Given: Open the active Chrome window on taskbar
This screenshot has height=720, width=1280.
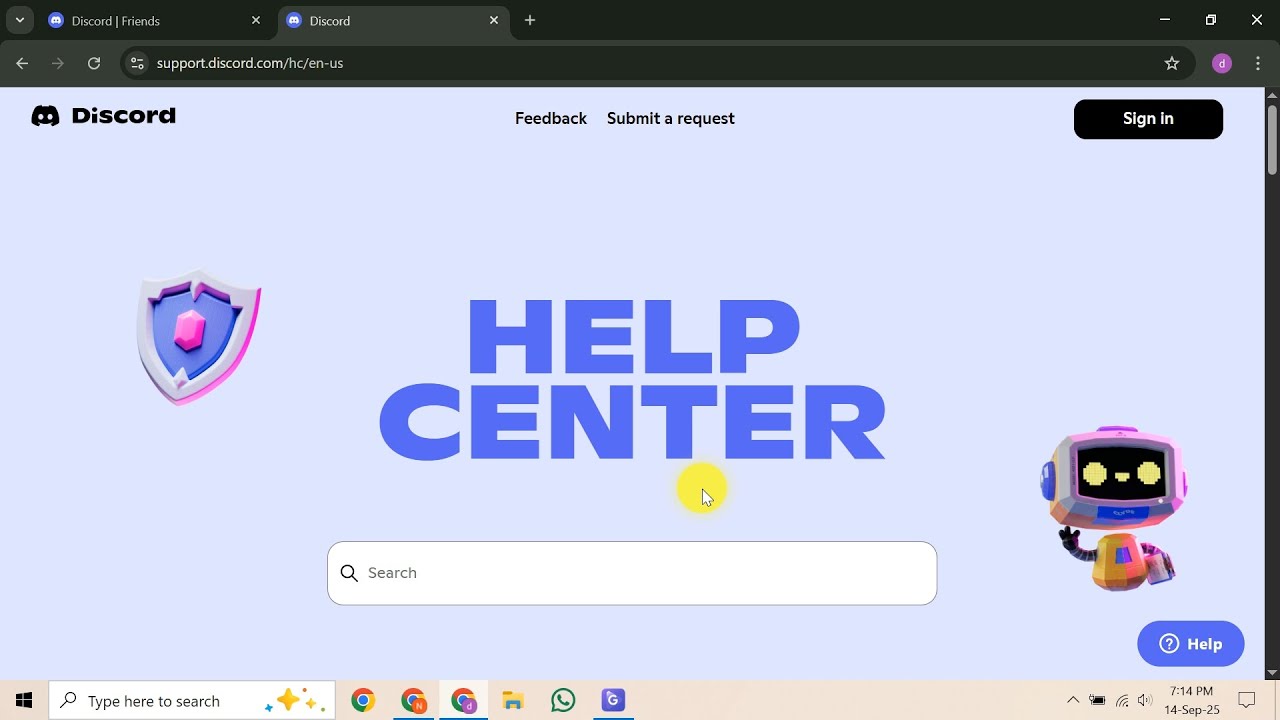Looking at the screenshot, I should coord(463,701).
